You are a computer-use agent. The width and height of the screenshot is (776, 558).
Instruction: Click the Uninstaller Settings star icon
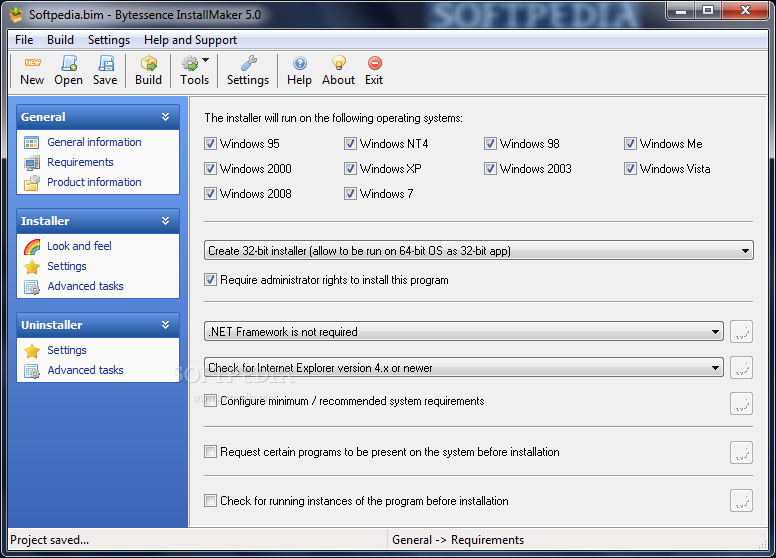click(32, 351)
